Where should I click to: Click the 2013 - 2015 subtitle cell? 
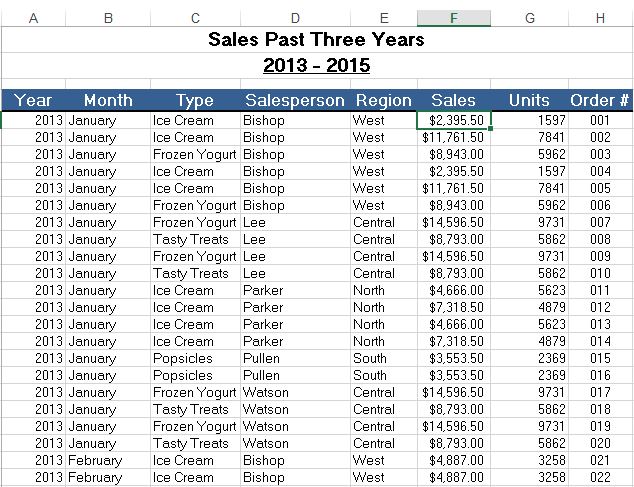point(316,65)
